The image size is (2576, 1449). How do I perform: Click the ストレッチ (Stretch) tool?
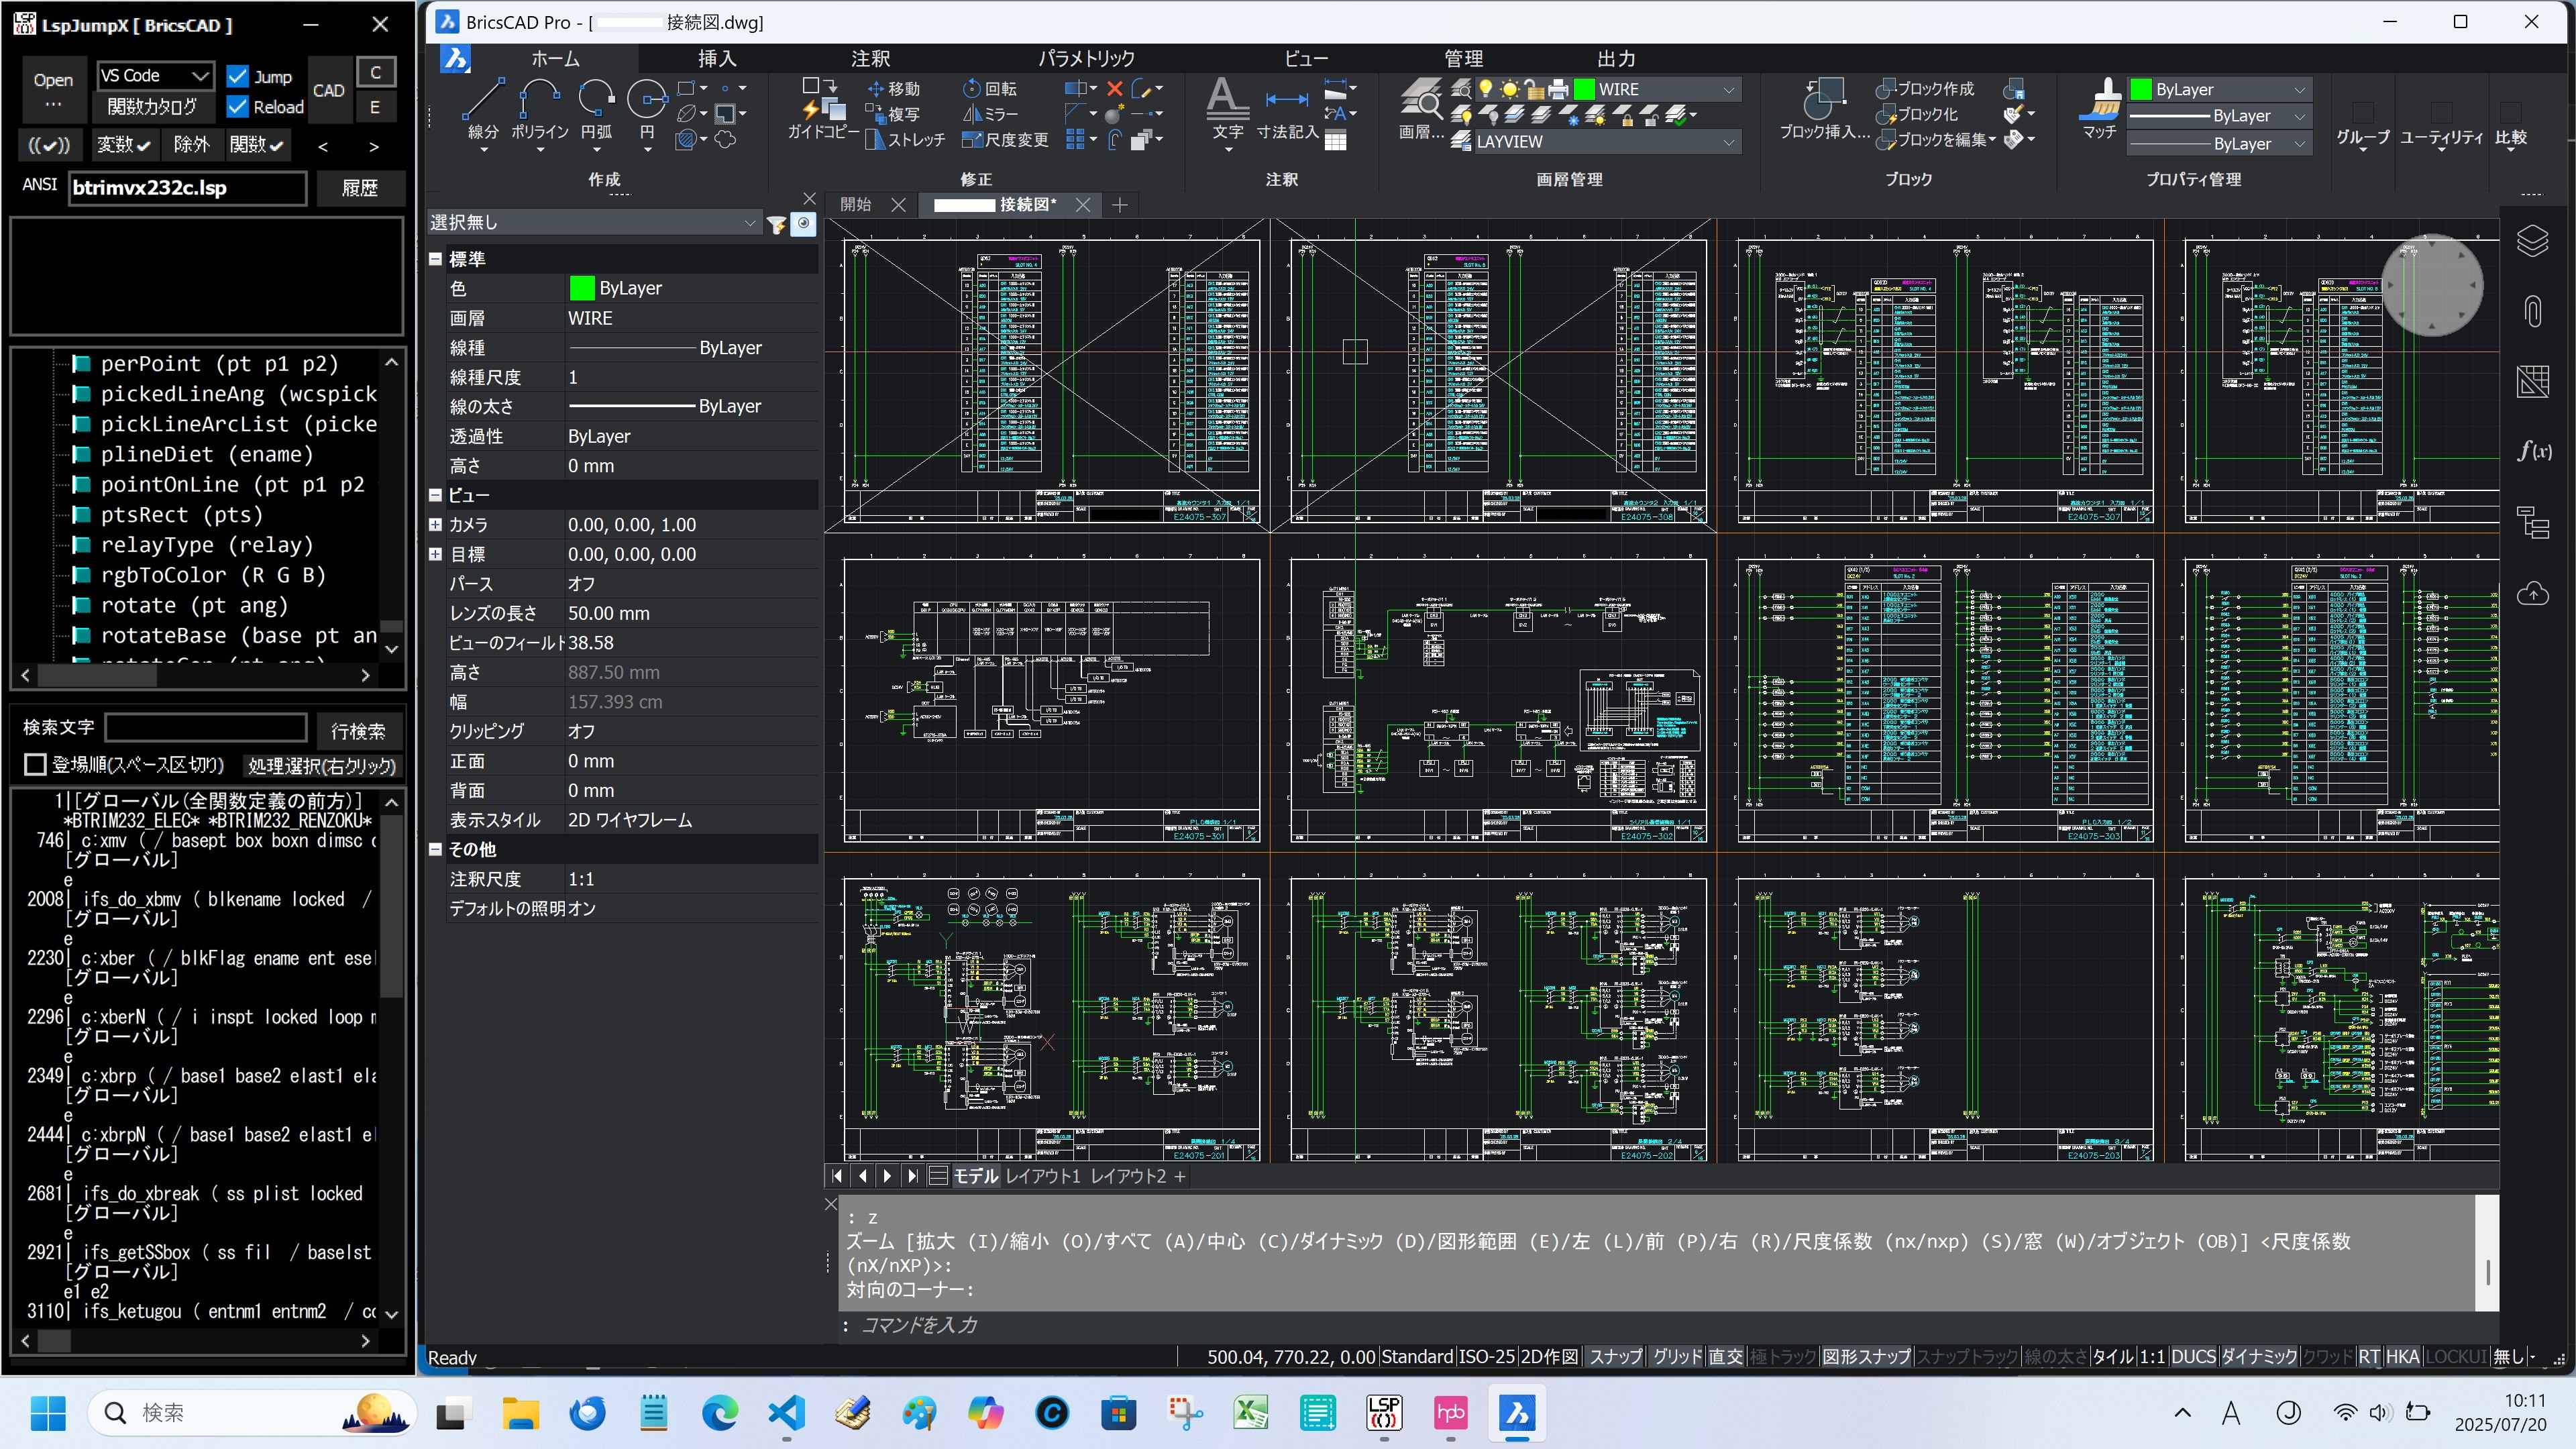click(905, 140)
